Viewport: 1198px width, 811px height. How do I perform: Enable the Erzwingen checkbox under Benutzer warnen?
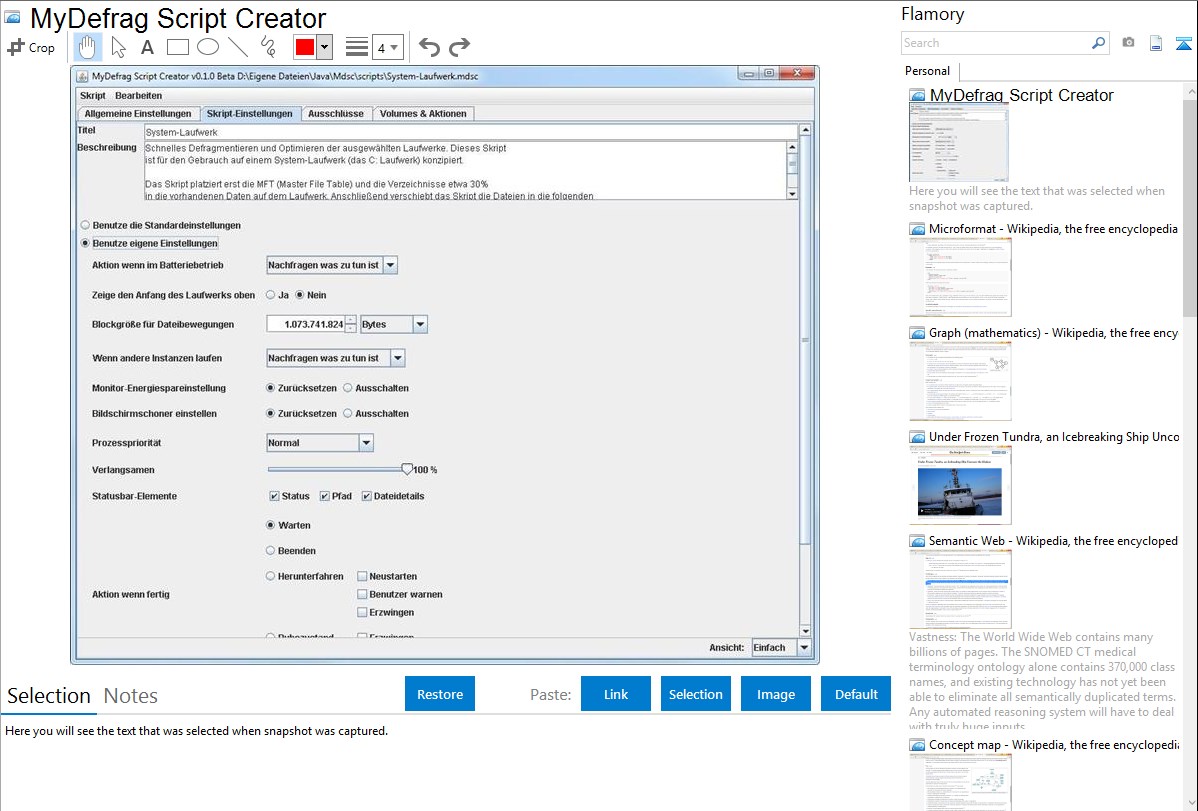[362, 612]
